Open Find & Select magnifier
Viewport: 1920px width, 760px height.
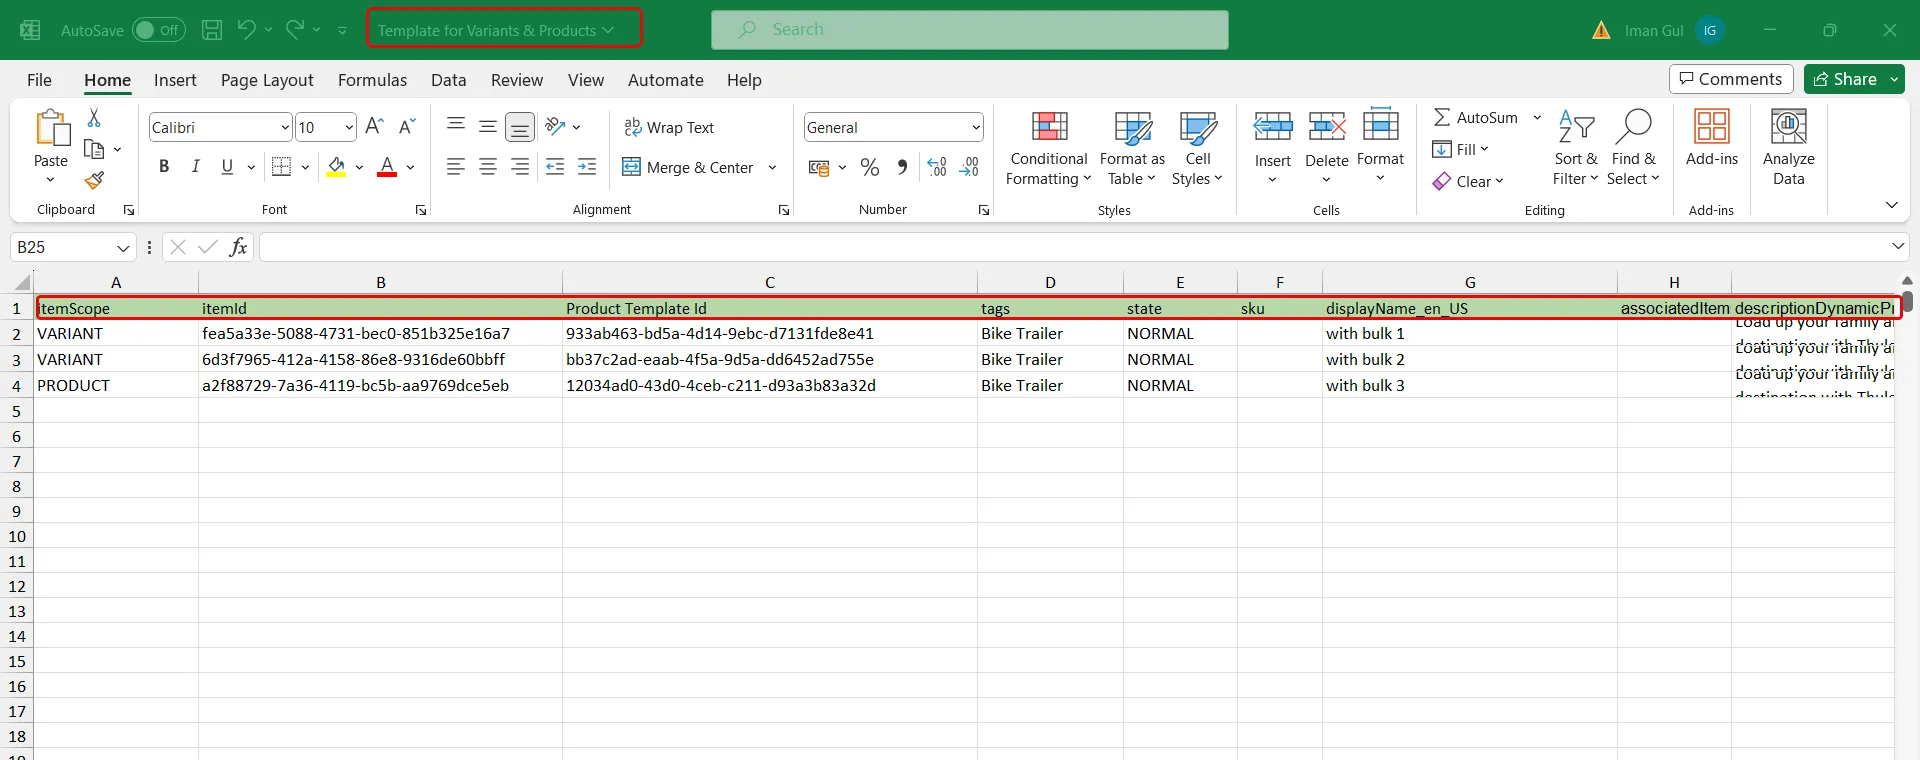[1633, 148]
